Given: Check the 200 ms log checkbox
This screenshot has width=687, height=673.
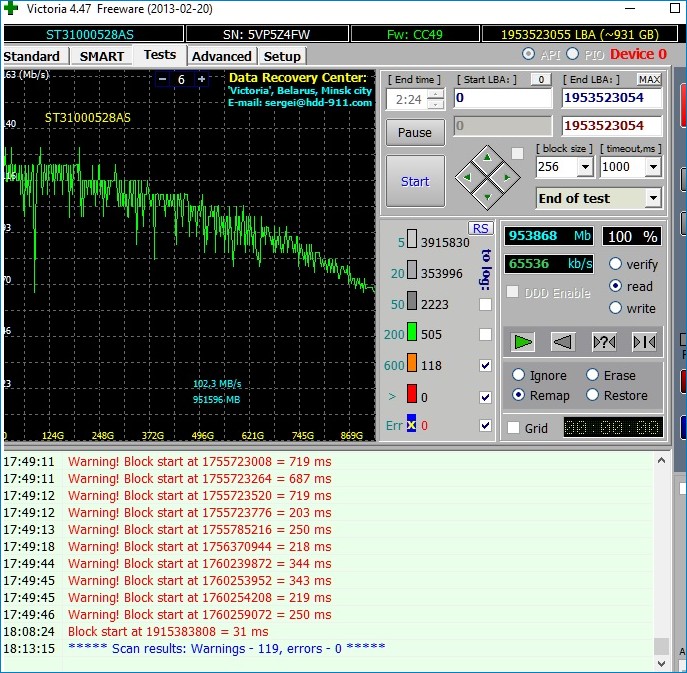Looking at the screenshot, I should (485, 335).
